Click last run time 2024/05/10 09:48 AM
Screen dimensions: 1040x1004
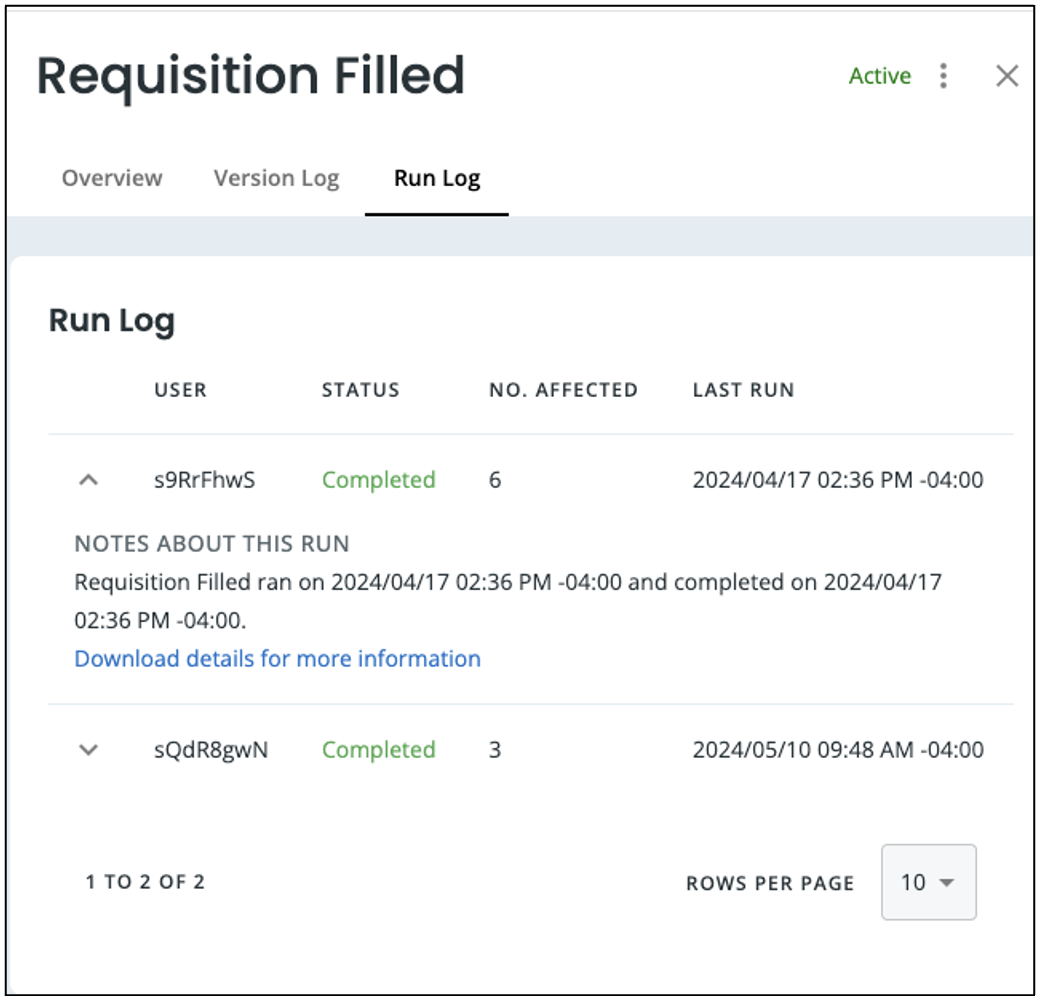838,750
